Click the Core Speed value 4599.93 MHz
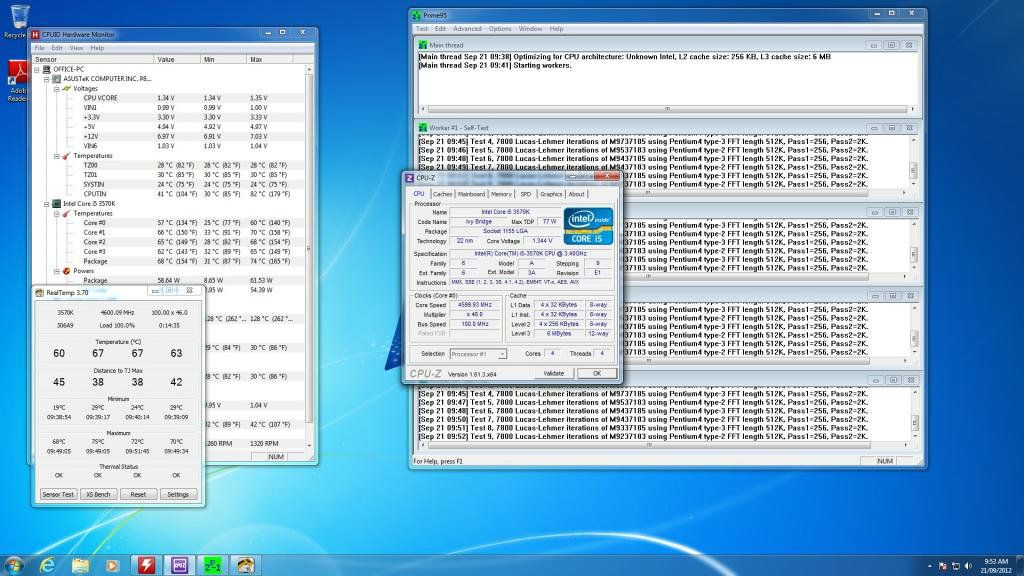 (x=475, y=305)
